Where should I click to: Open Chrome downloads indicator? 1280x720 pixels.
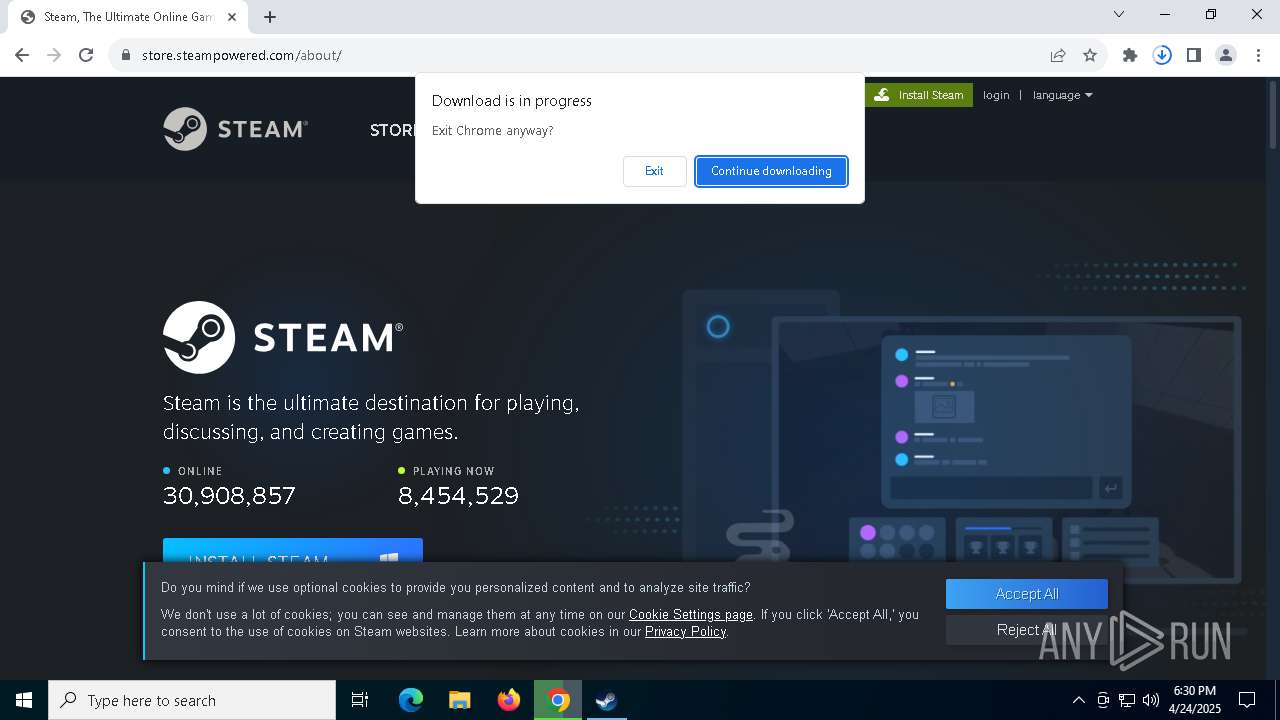[1162, 55]
